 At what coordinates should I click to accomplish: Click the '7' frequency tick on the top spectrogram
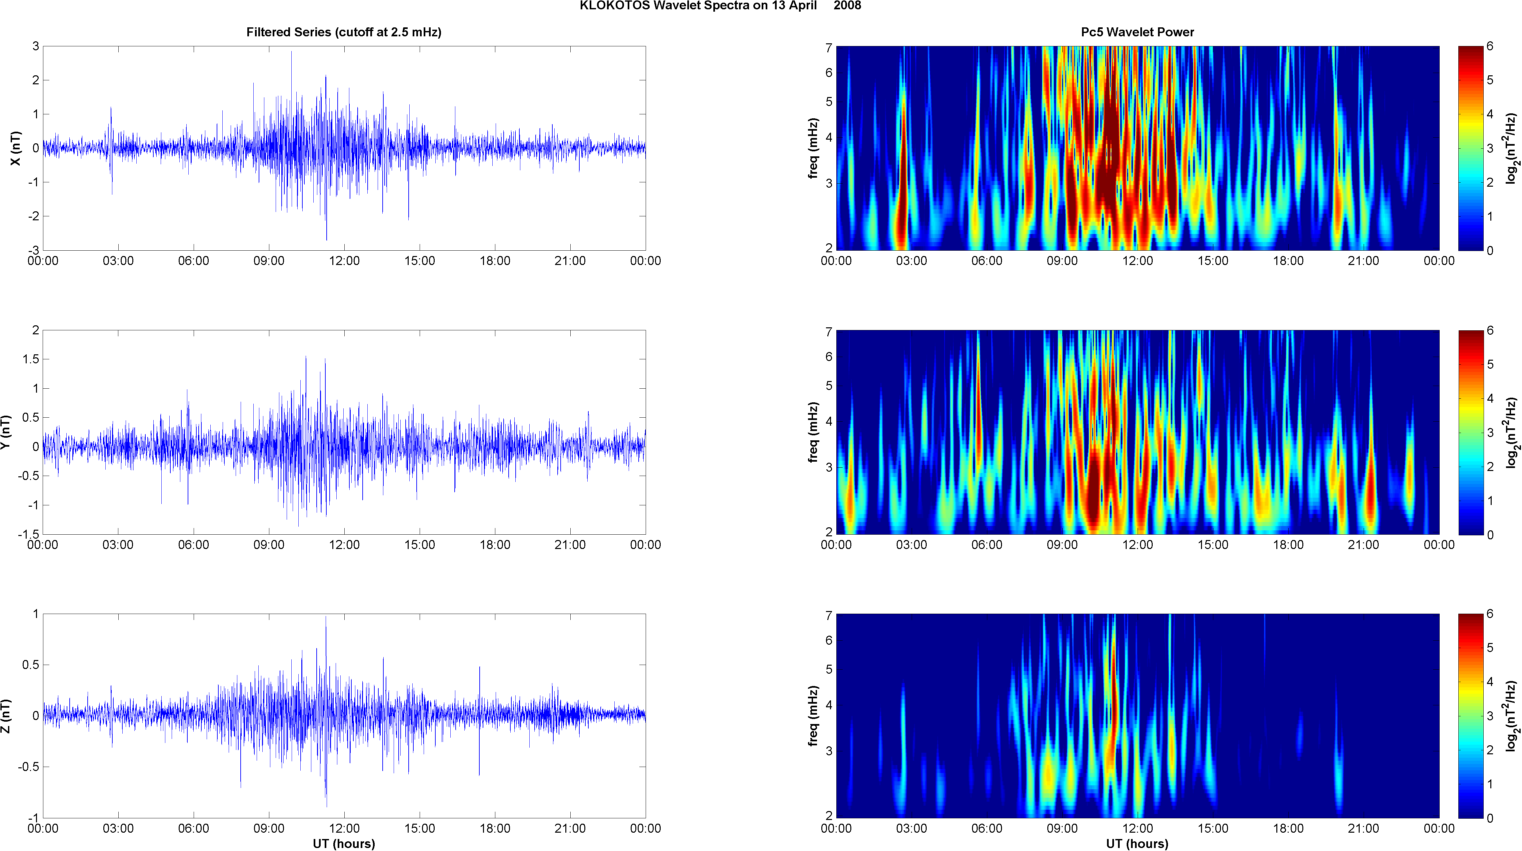(829, 47)
